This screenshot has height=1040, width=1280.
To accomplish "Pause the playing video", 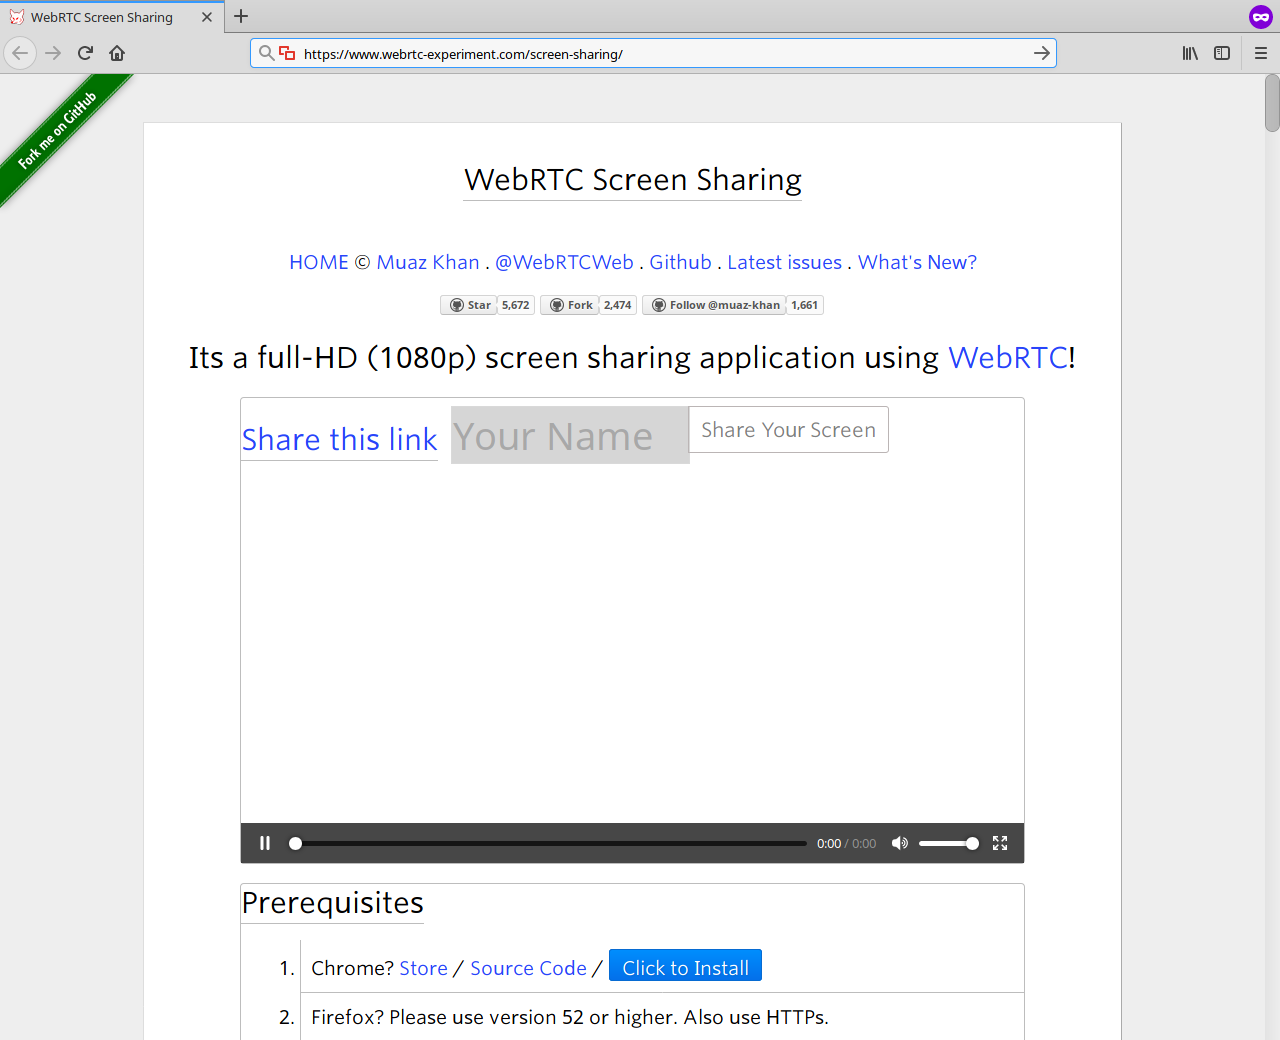I will pos(265,843).
